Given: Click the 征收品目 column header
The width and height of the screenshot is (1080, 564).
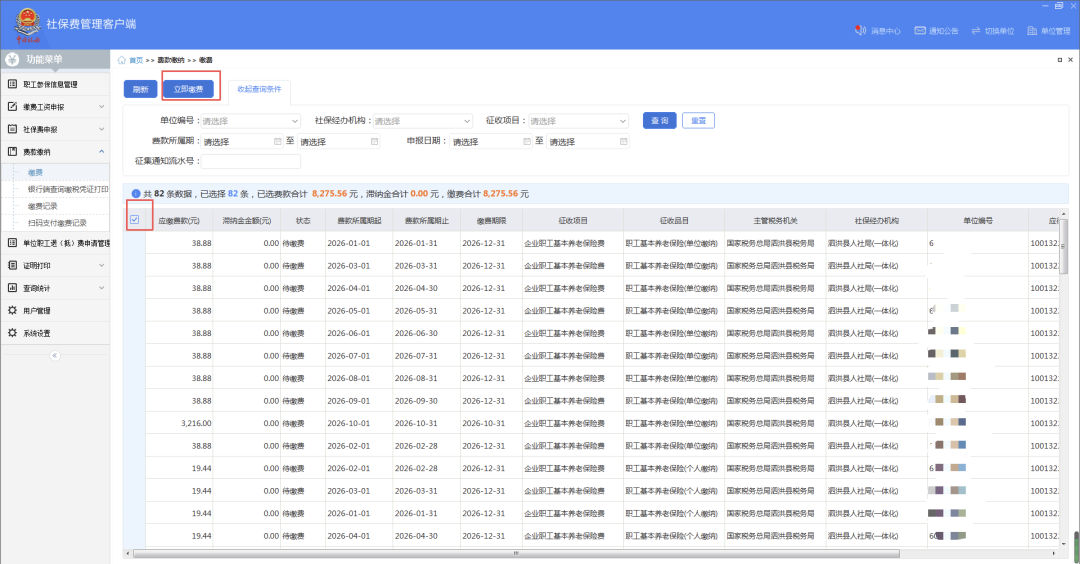Looking at the screenshot, I should [x=674, y=220].
